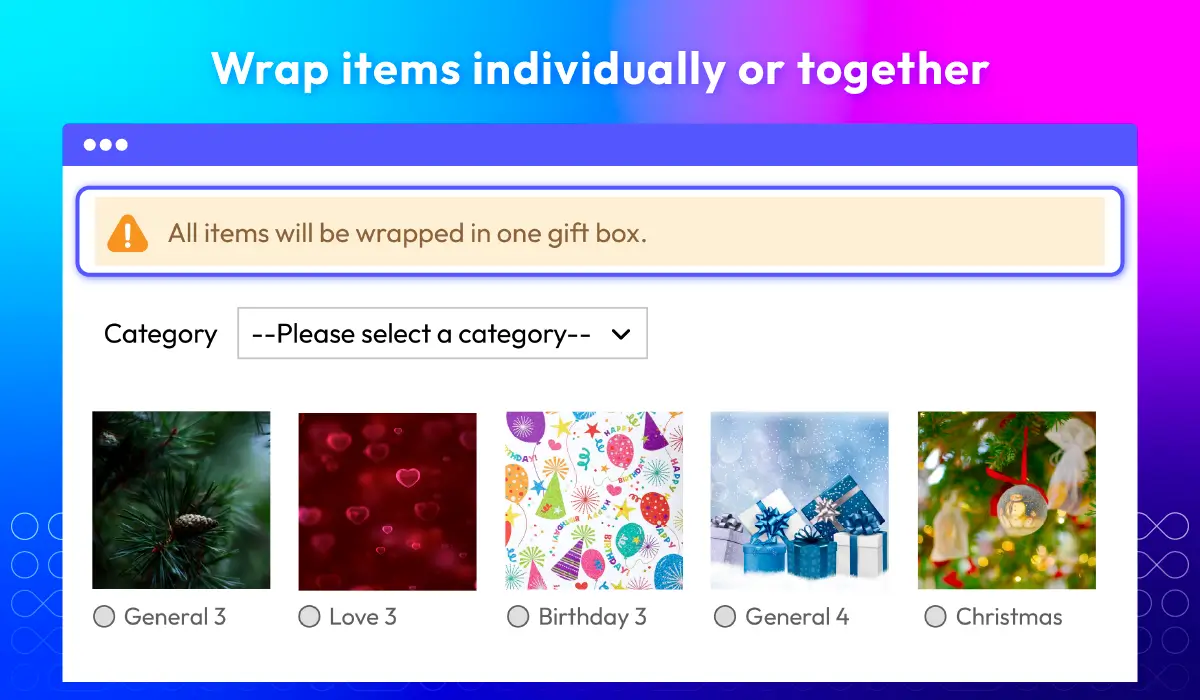The height and width of the screenshot is (700, 1200).
Task: Click the dropdown chevron arrow
Action: click(x=621, y=334)
